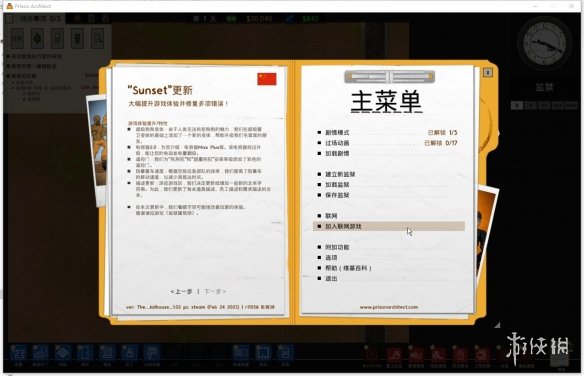Click the dimmed game clock dial

coord(544,44)
